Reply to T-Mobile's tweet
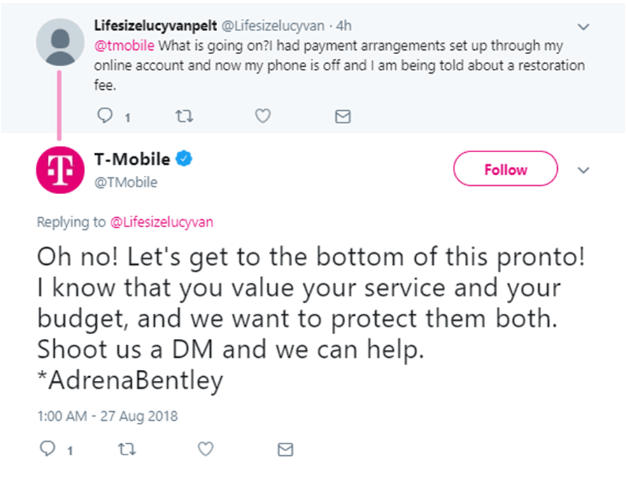The width and height of the screenshot is (626, 480). [48, 448]
